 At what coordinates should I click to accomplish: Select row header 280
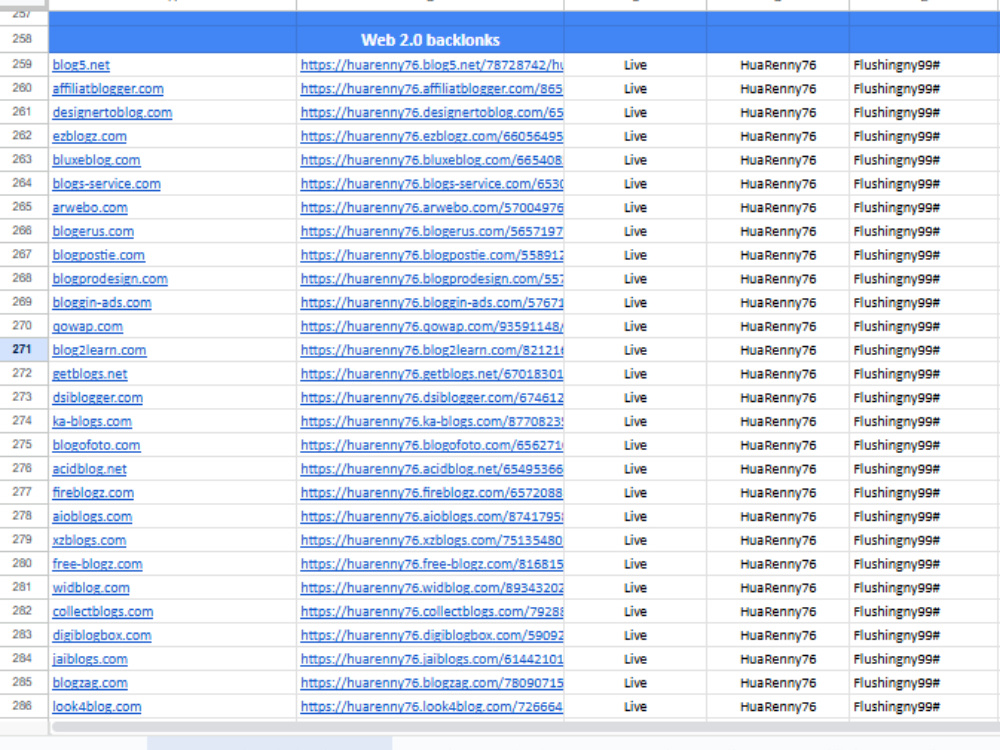coord(24,563)
